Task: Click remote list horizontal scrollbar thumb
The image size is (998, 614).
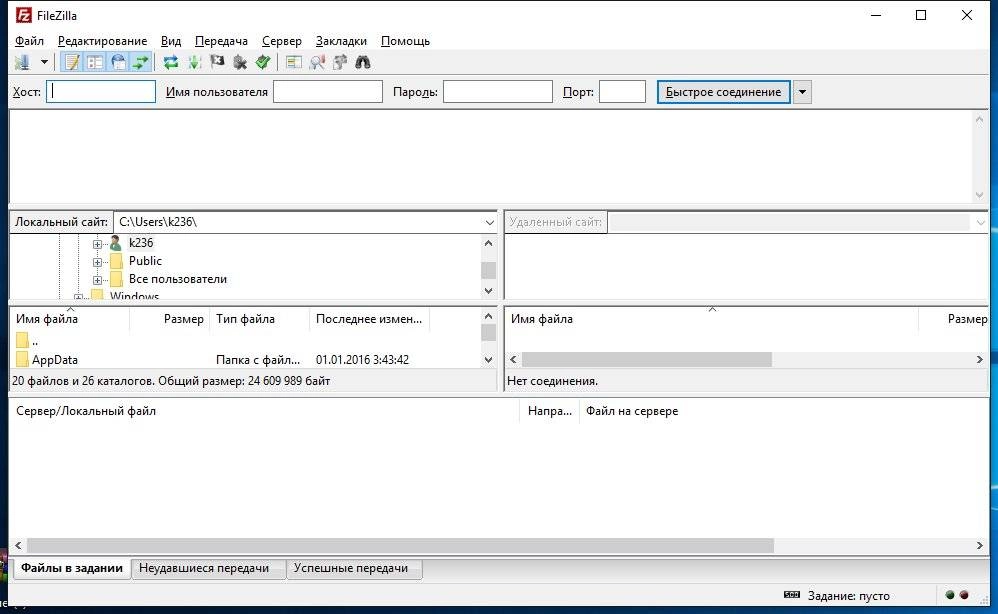Action: pyautogui.click(x=647, y=359)
